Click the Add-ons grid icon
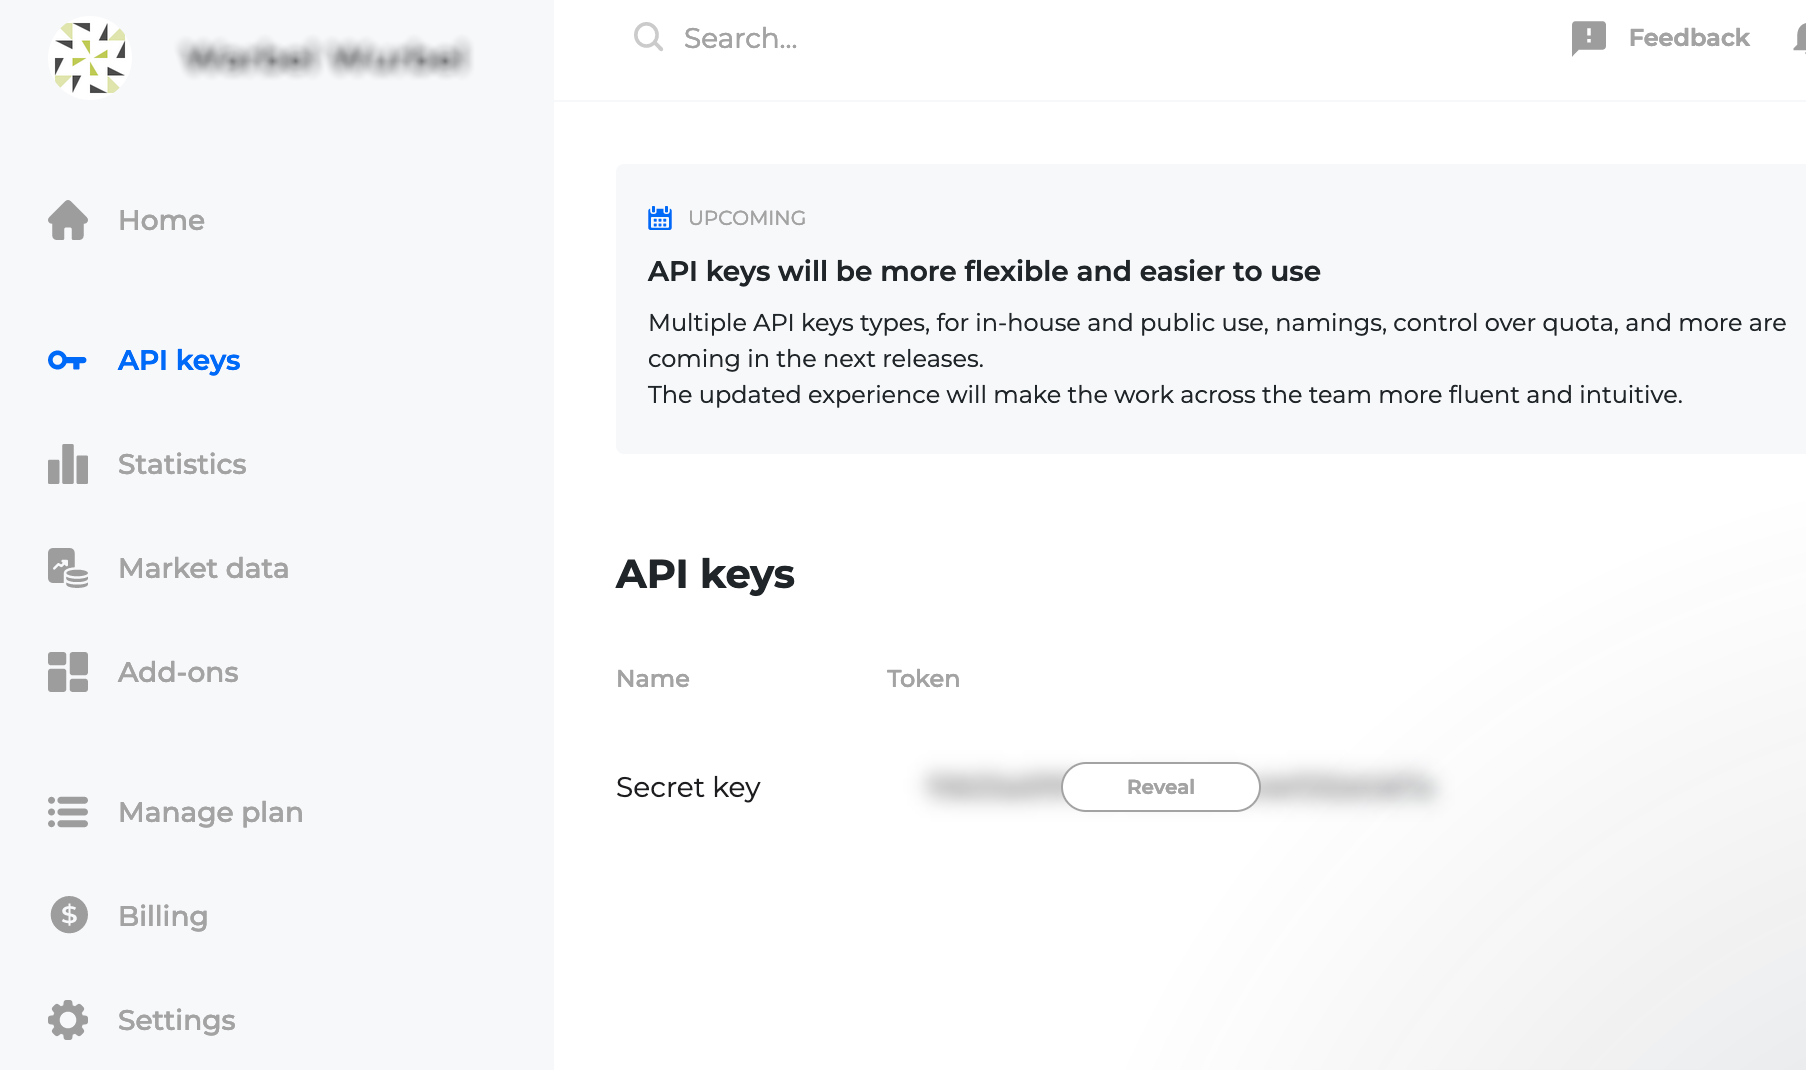The height and width of the screenshot is (1070, 1806). coord(68,672)
